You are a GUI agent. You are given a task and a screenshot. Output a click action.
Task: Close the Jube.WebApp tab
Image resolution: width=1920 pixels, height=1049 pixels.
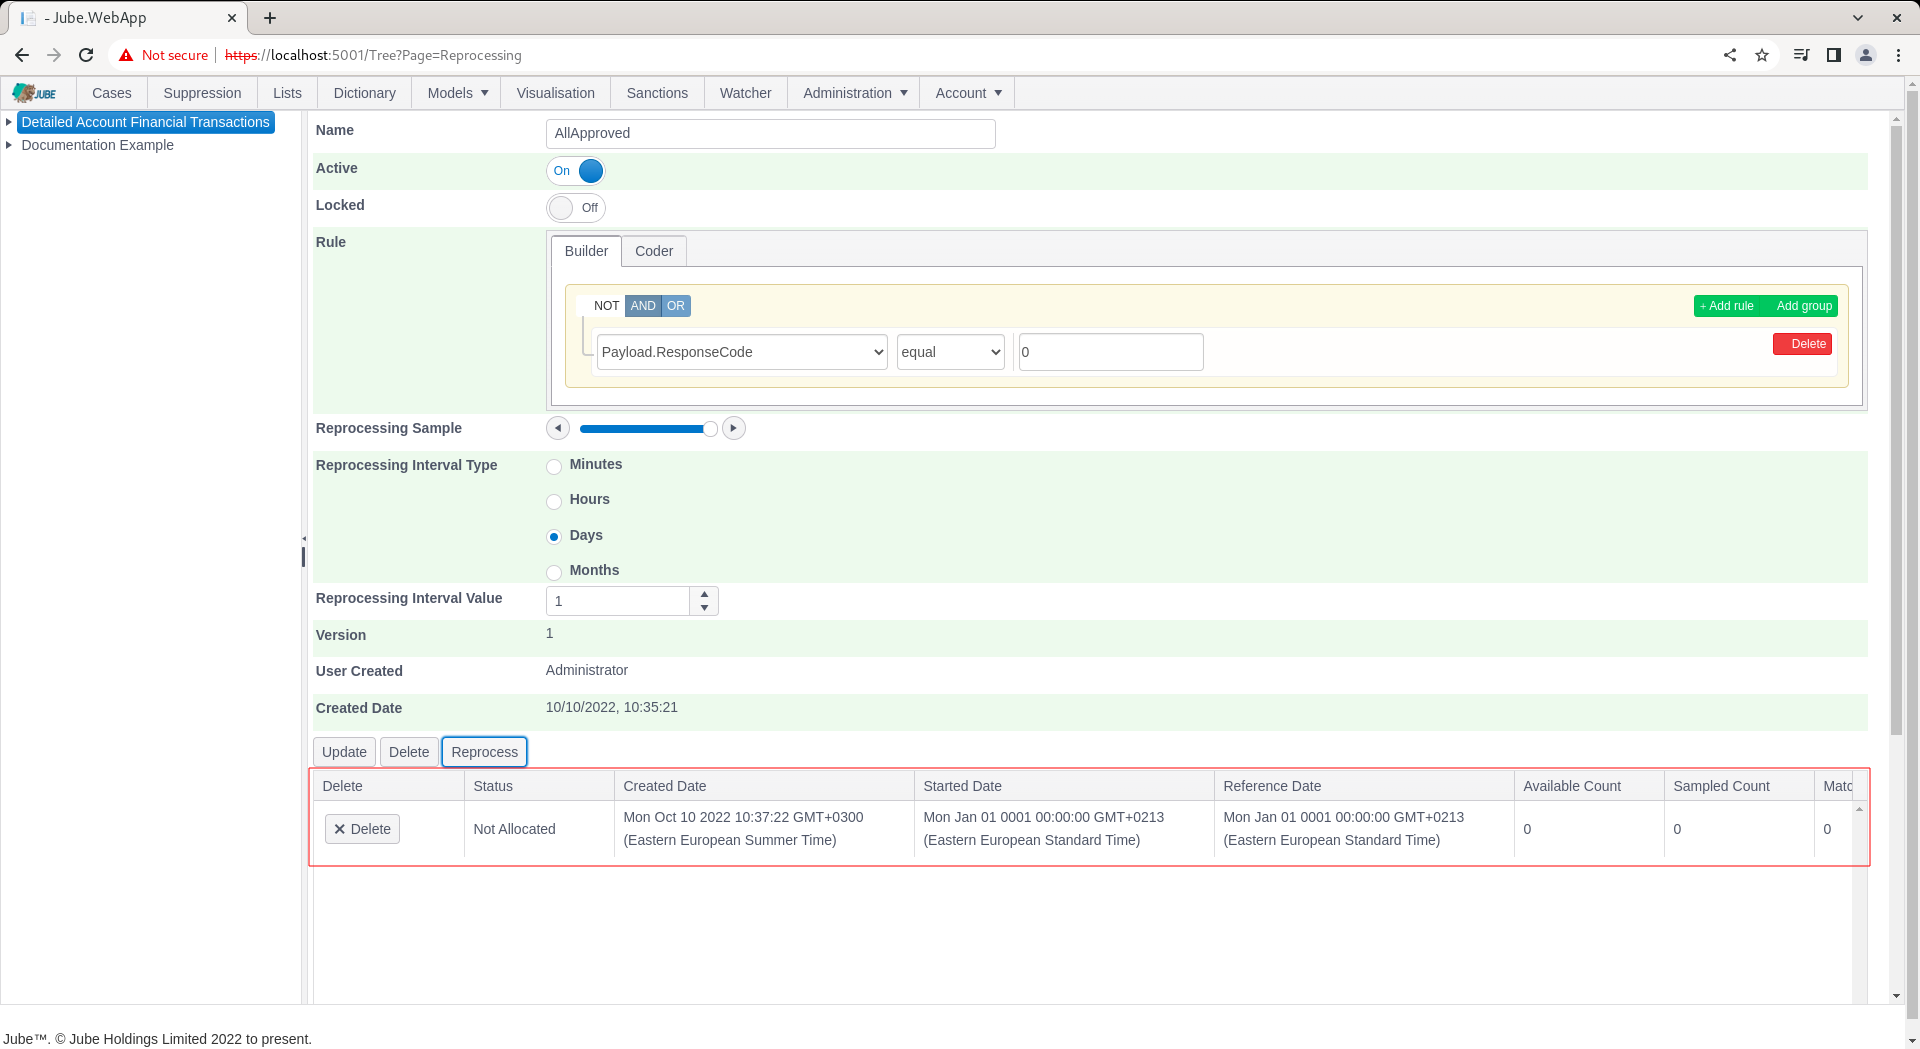(x=231, y=18)
